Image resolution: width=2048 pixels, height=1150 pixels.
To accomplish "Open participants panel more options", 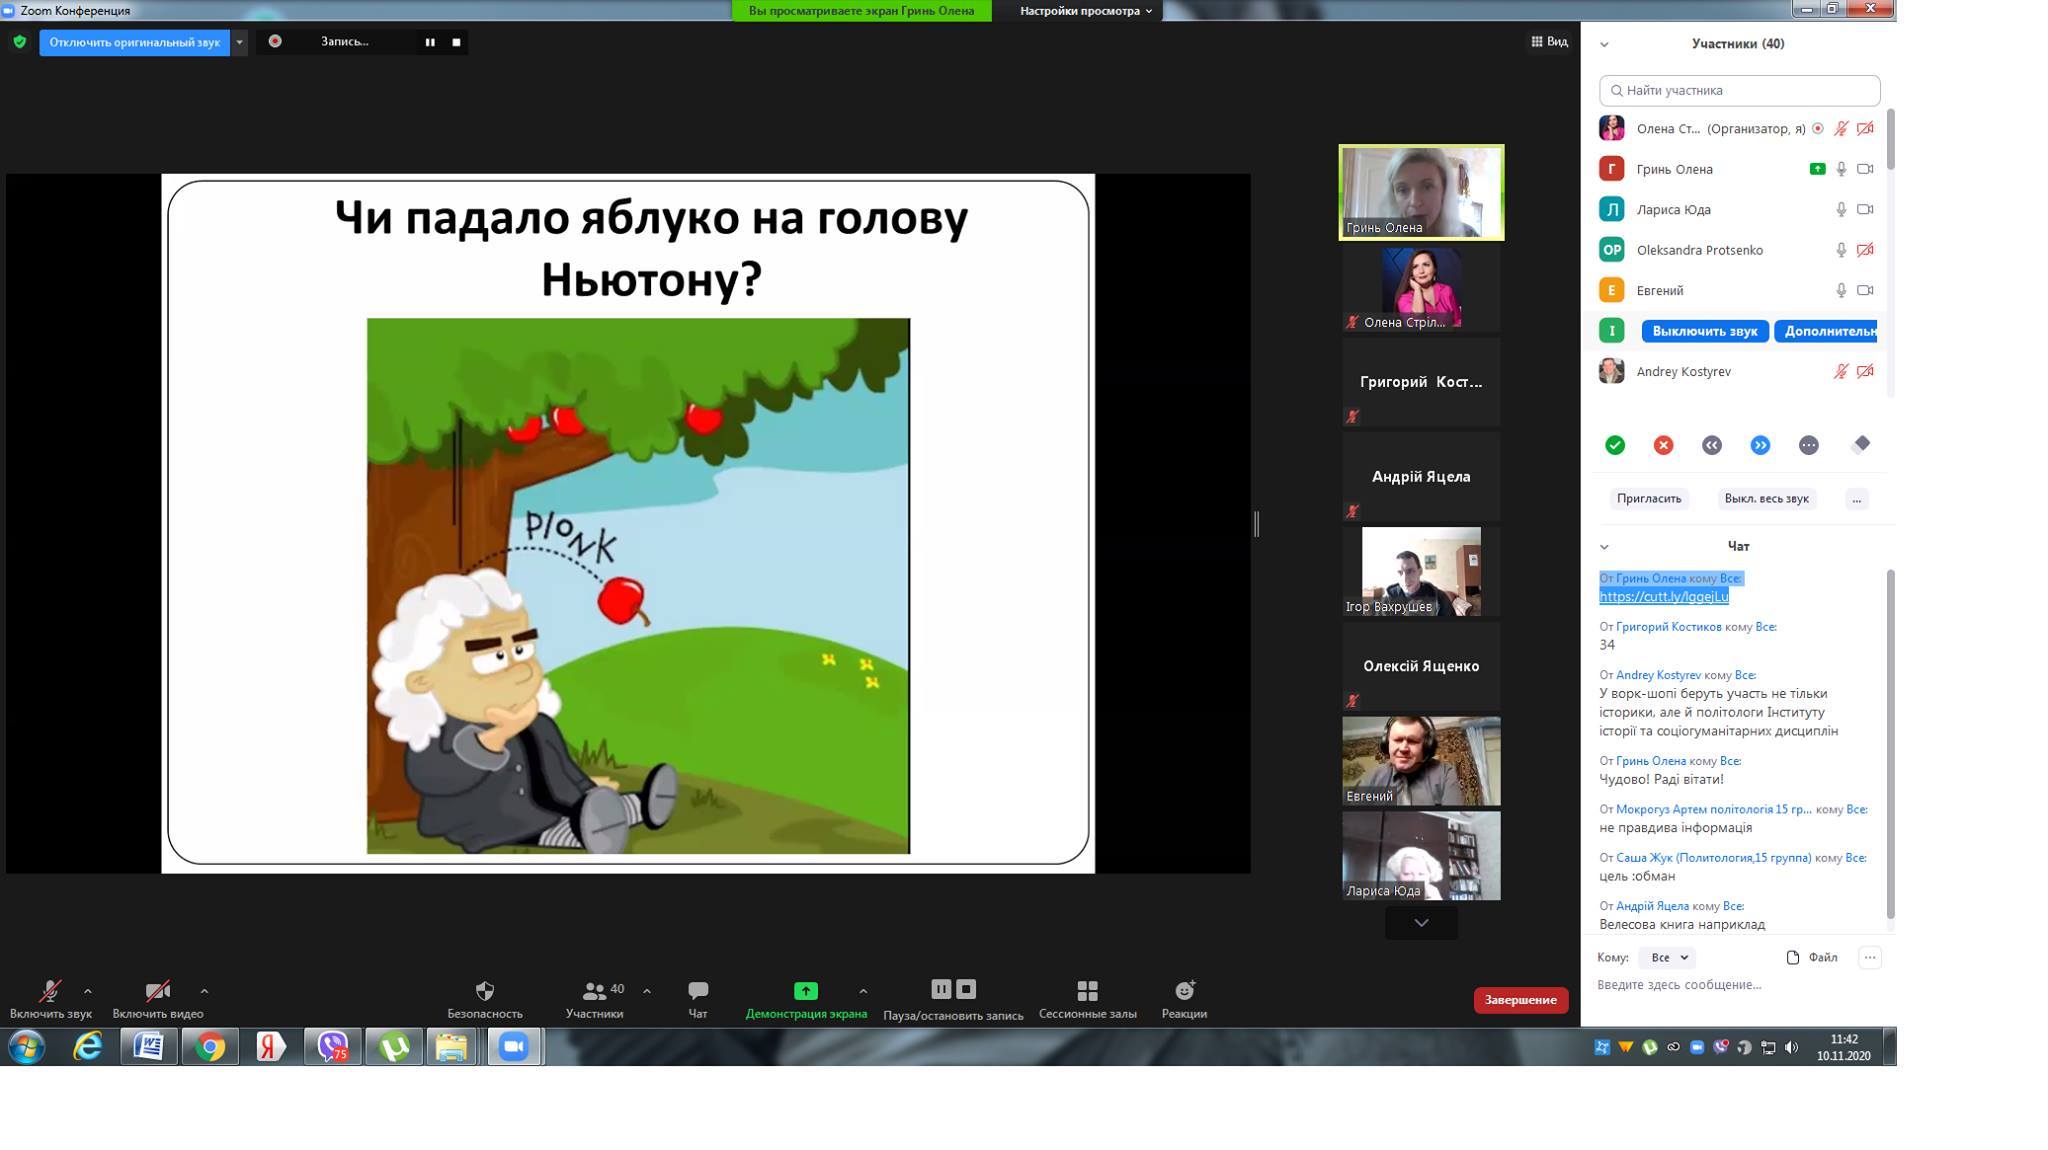I will [1856, 499].
